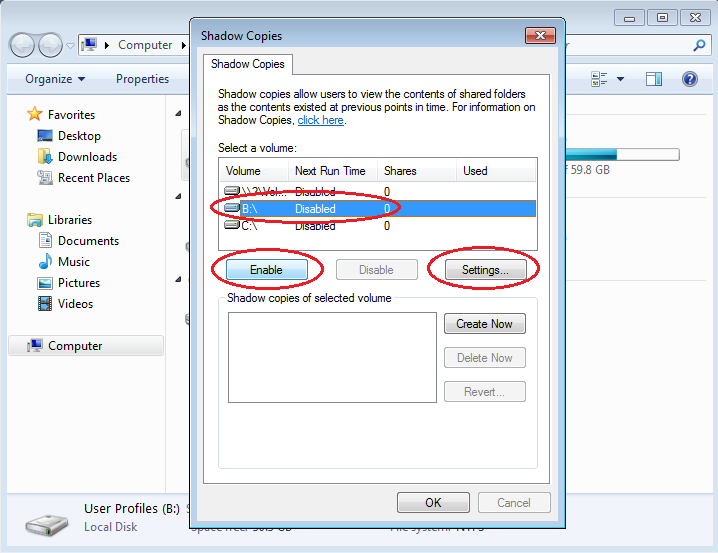Click the Downloads folder icon
The image size is (718, 553).
pyautogui.click(x=45, y=157)
